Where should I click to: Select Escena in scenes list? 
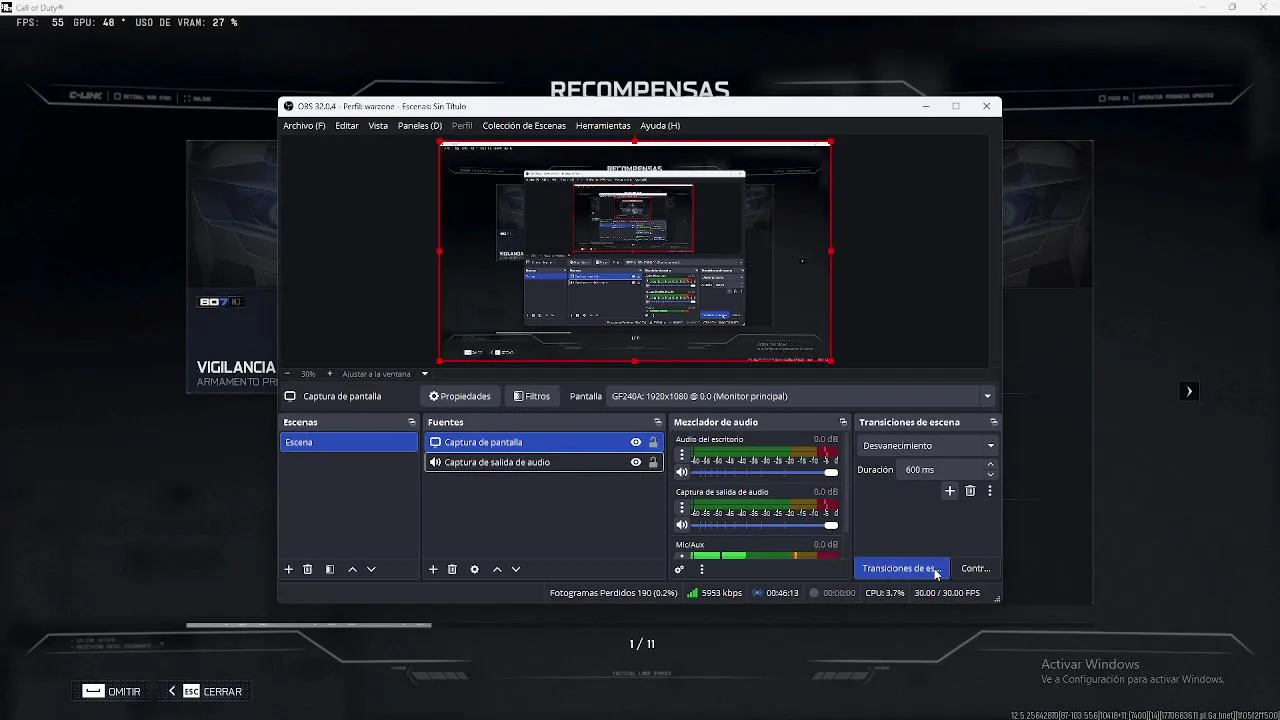pos(349,442)
